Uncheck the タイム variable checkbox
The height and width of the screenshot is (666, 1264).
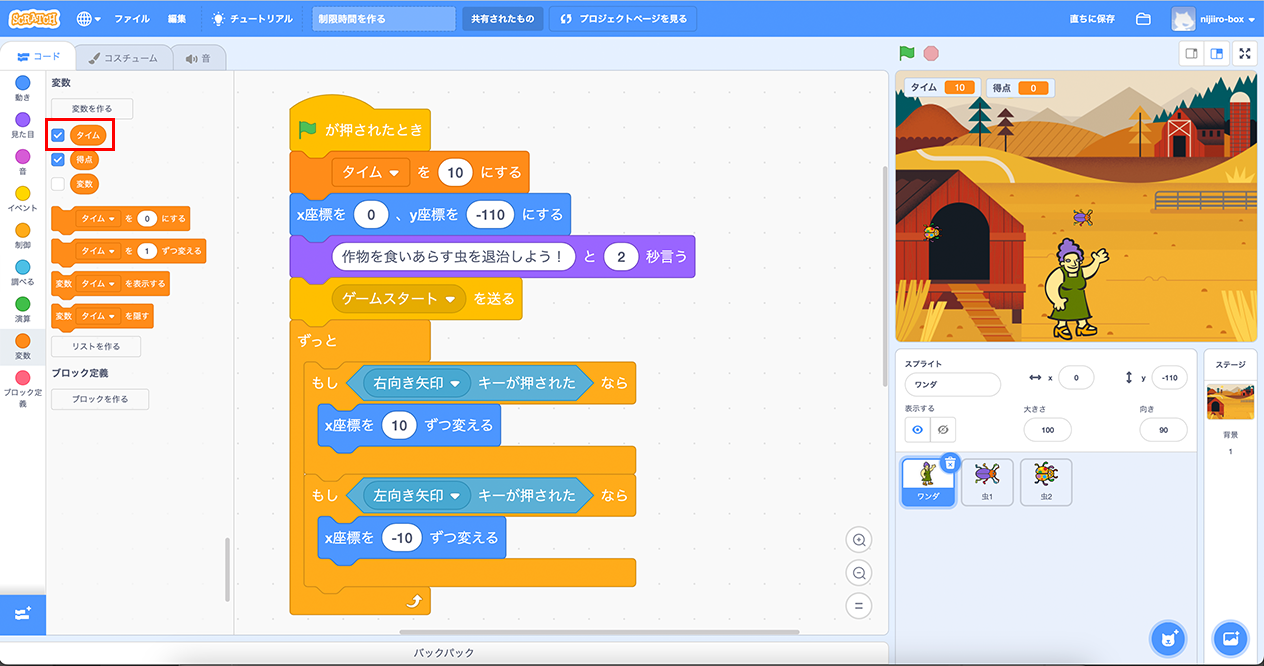click(x=58, y=135)
